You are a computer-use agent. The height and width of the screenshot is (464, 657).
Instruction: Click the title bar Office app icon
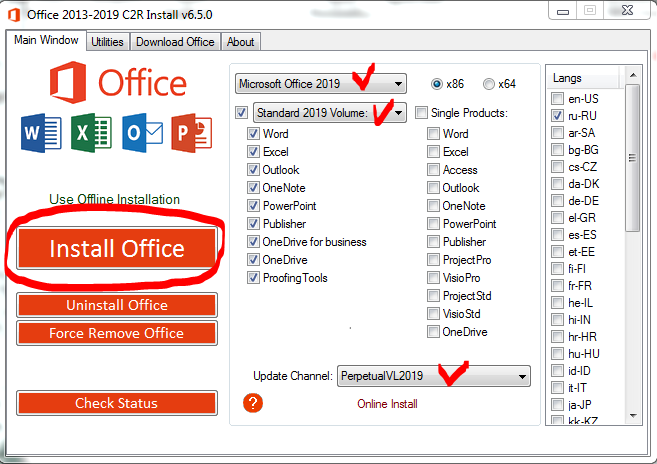pyautogui.click(x=13, y=15)
